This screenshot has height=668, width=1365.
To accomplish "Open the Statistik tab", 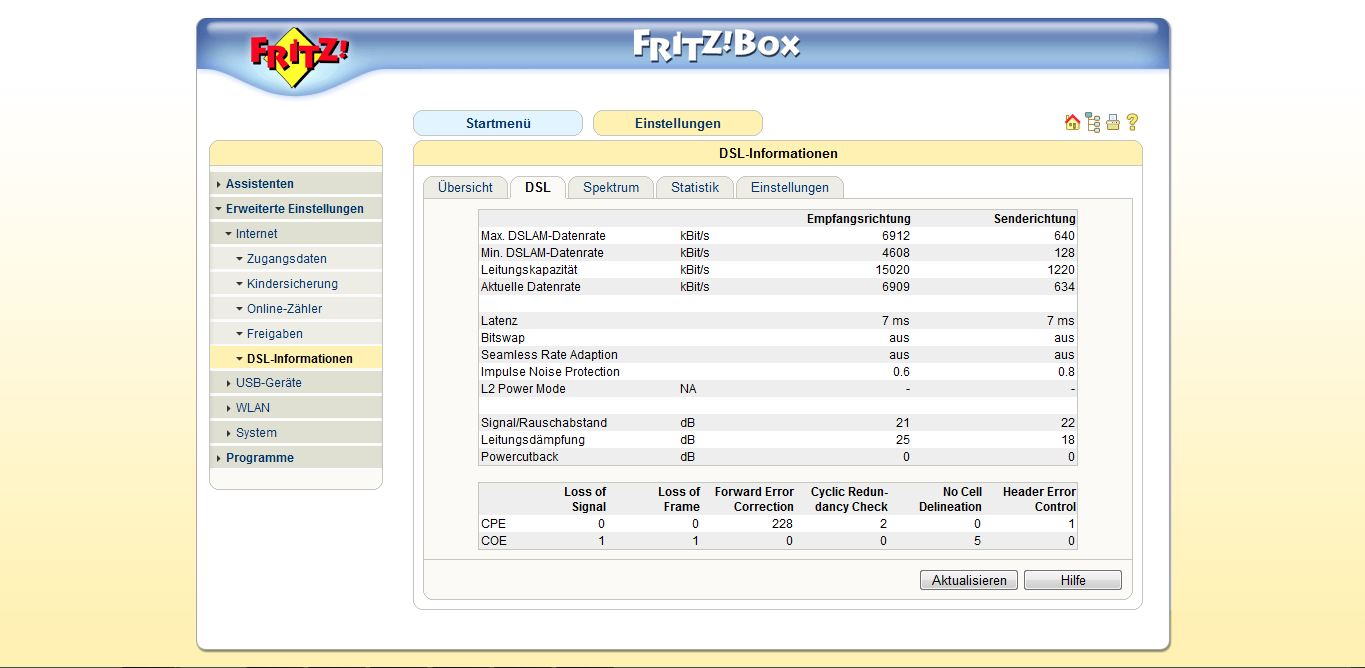I will pos(695,188).
